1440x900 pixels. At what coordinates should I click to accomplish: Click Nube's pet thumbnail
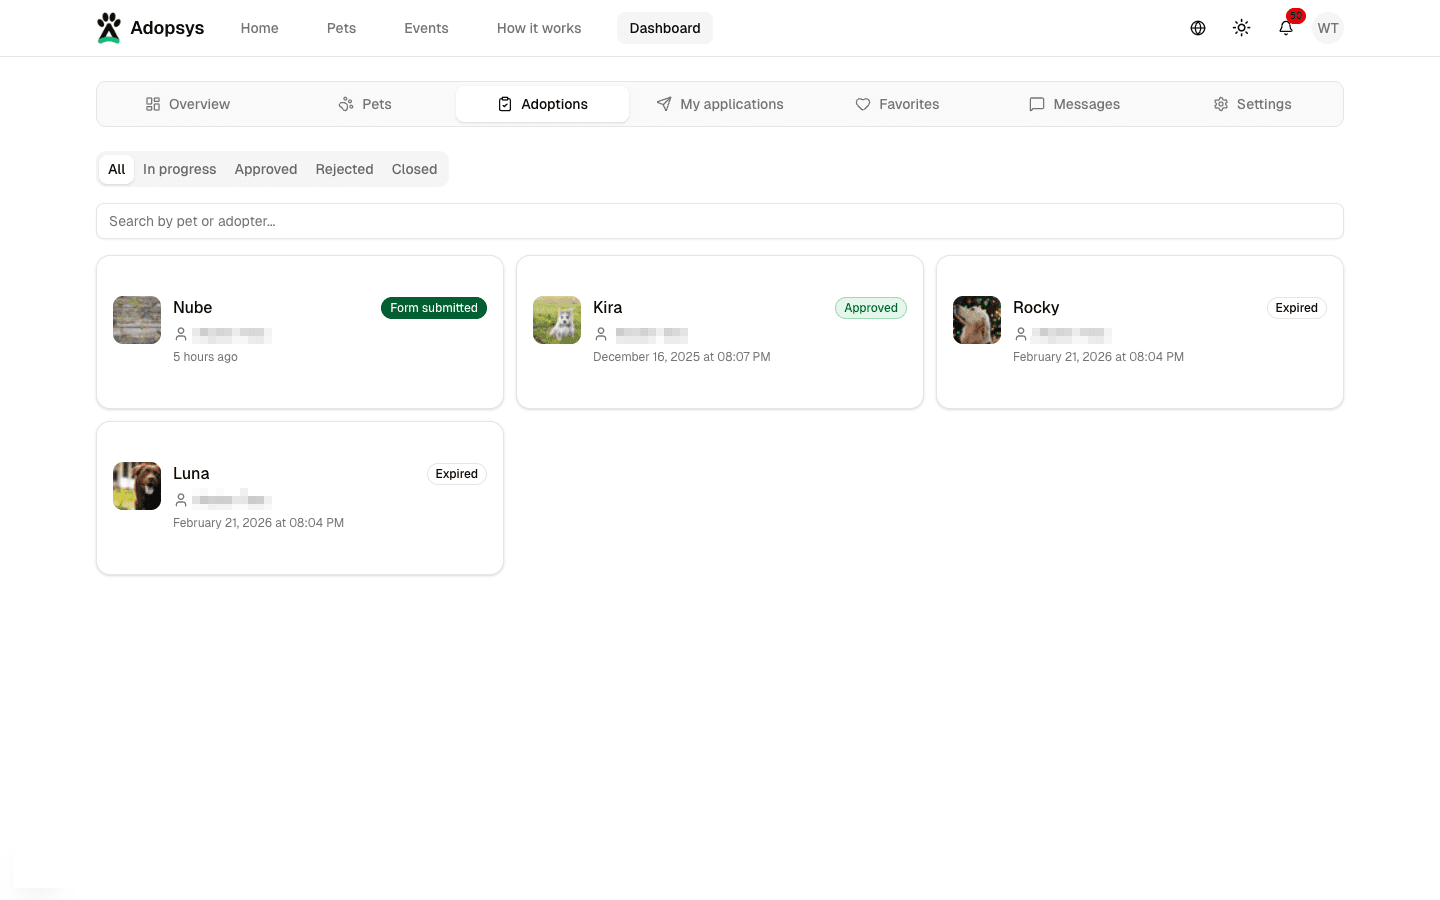point(137,320)
